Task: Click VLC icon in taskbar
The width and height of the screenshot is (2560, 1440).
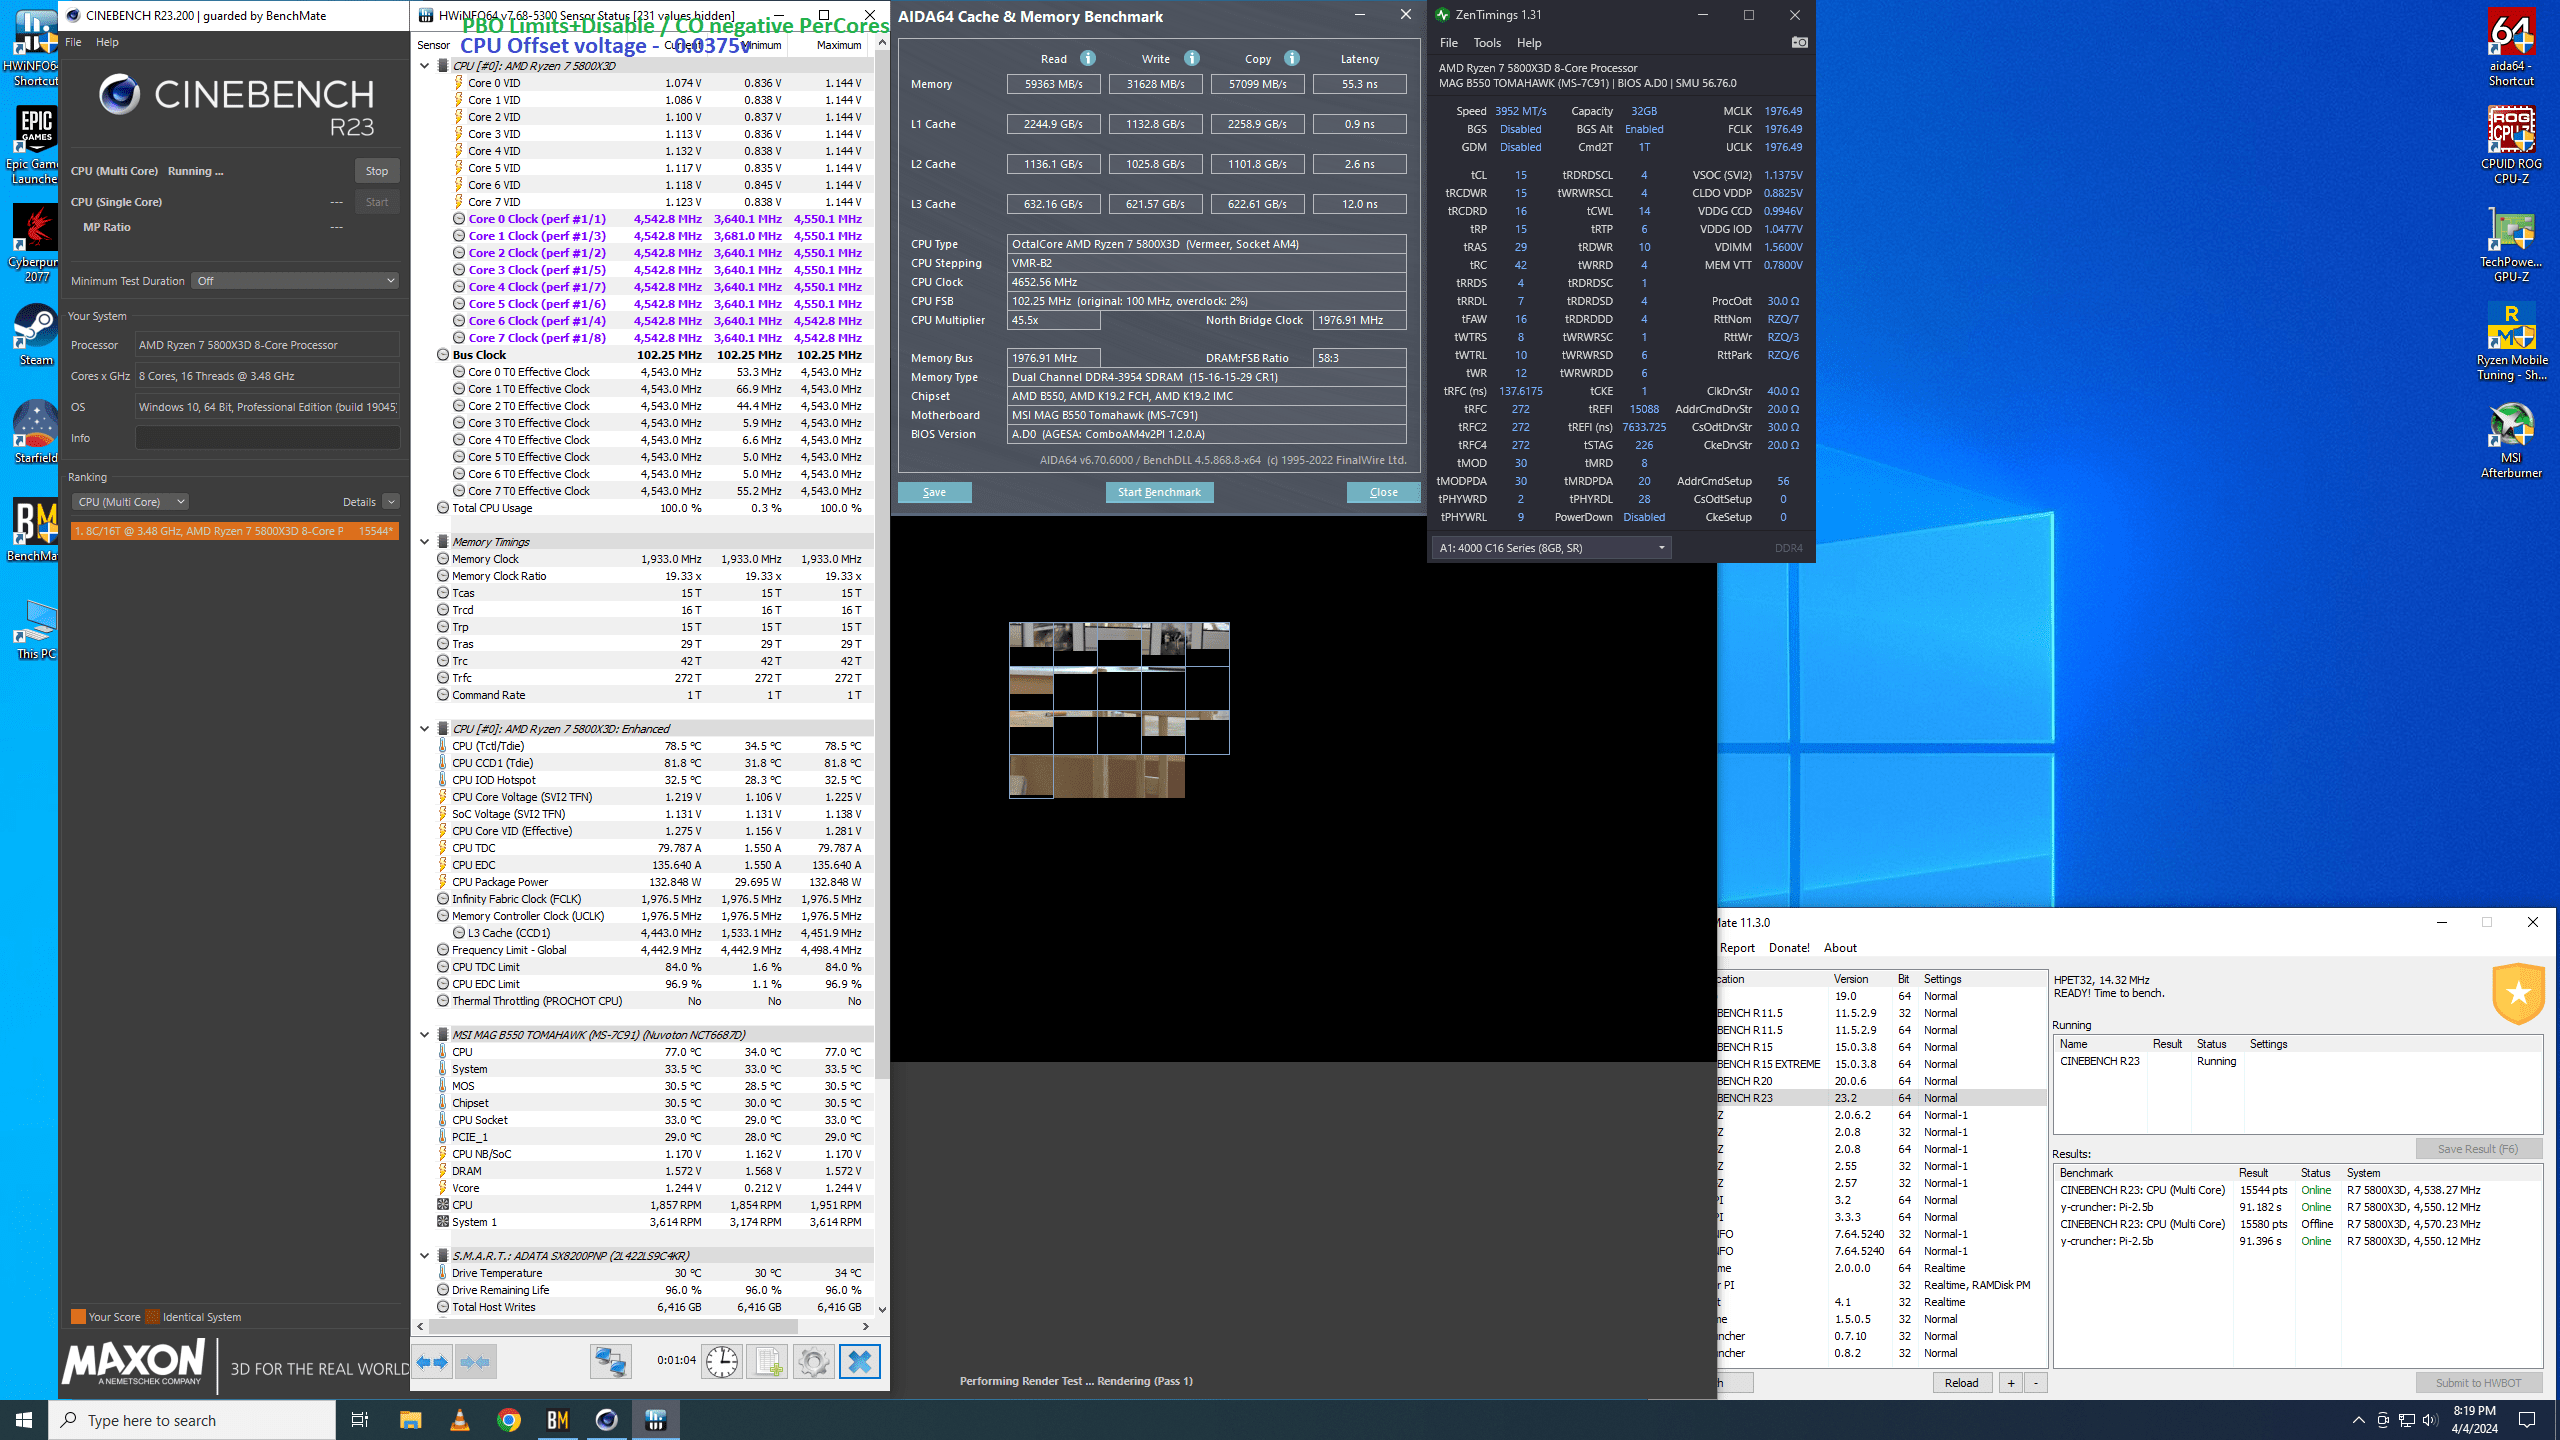Action: 459,1420
